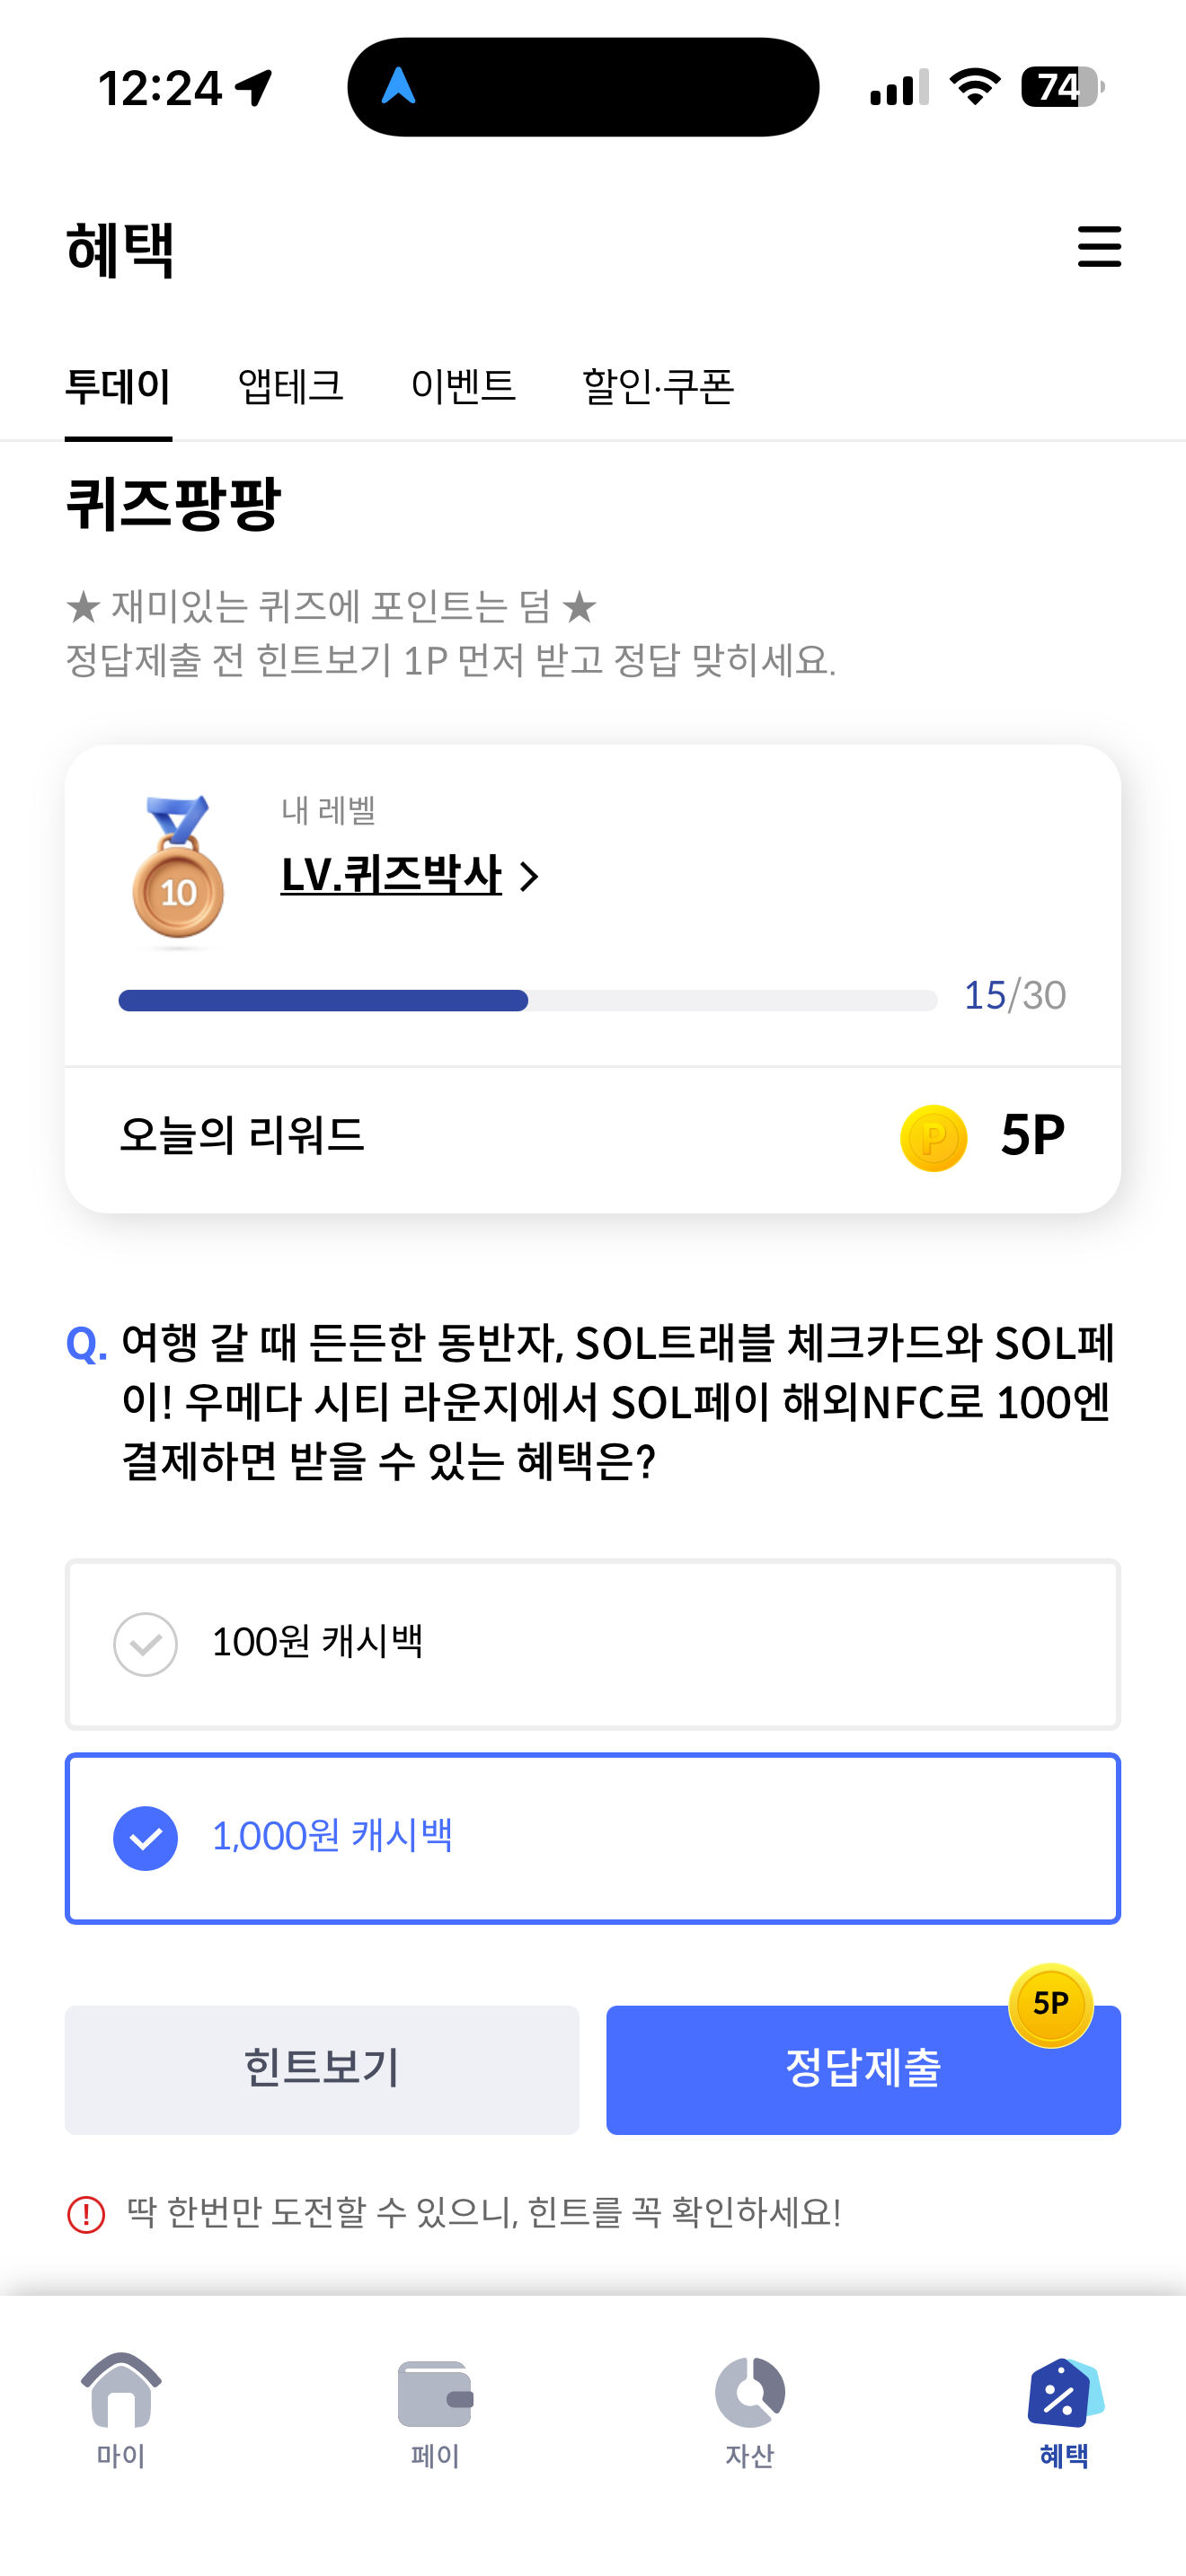Toggle the blue checkmark for 1,000원
The image size is (1186, 2576).
[x=146, y=1838]
